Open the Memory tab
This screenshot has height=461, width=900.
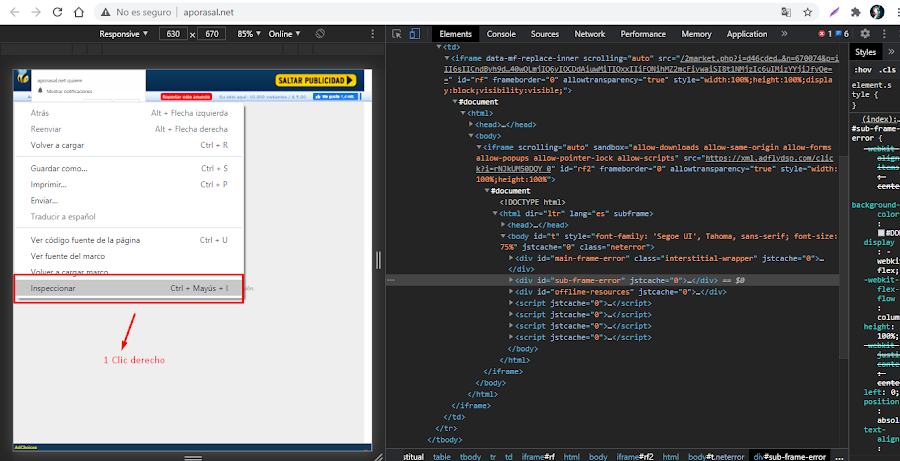point(696,34)
